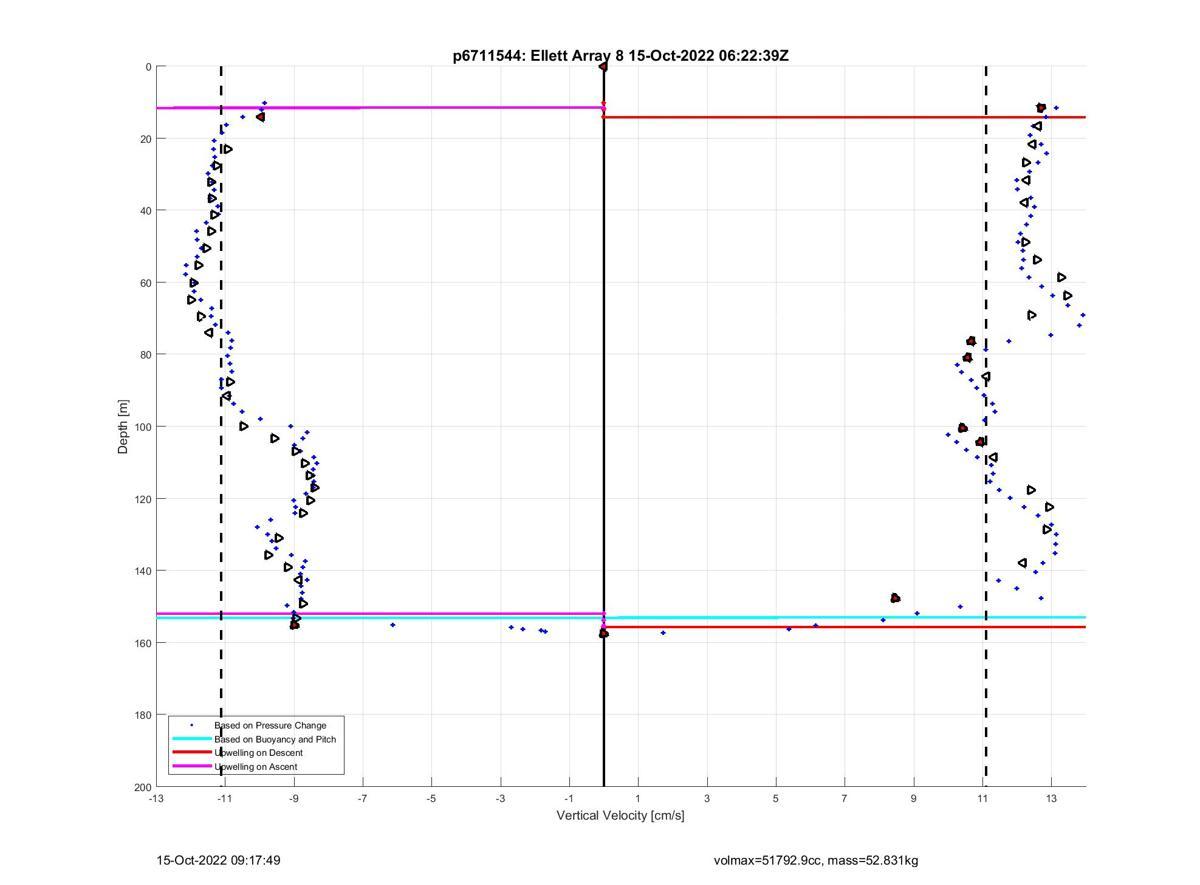Click x-axis tick label '-3'
The height and width of the screenshot is (885, 1200).
[500, 799]
